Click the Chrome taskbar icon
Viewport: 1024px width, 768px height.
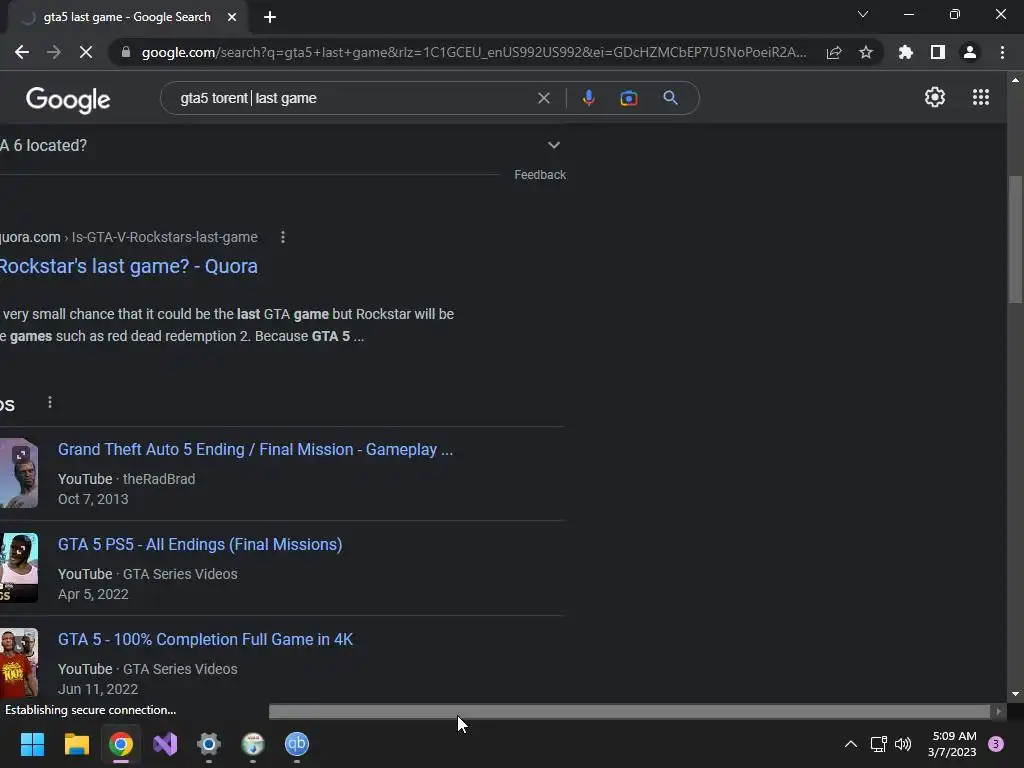click(121, 744)
